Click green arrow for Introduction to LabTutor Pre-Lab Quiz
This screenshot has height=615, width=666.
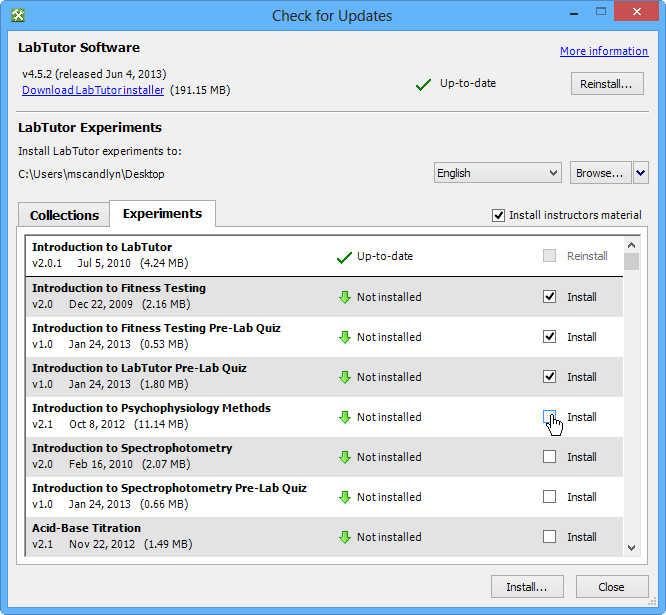pyautogui.click(x=345, y=377)
